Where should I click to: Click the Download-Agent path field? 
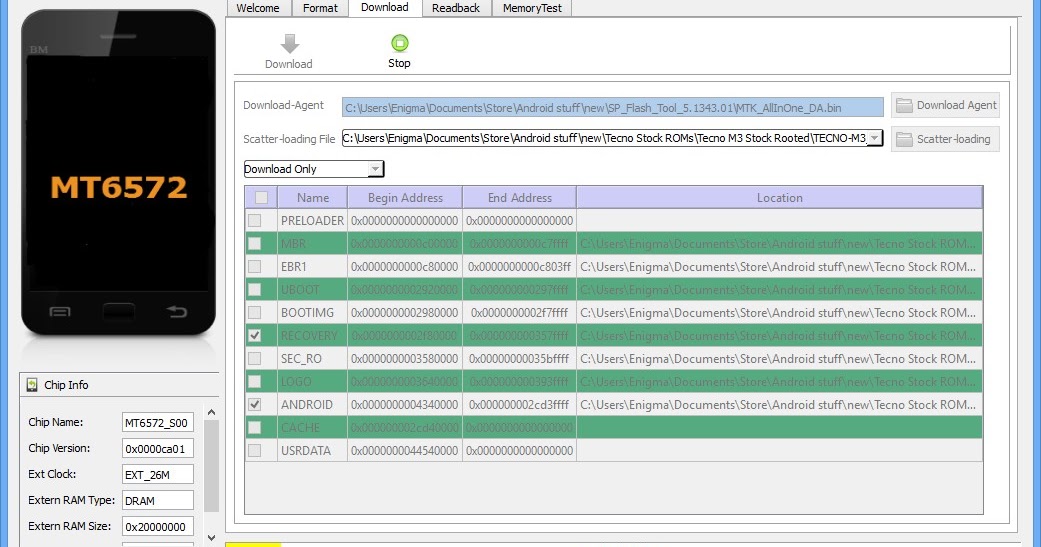[x=613, y=108]
